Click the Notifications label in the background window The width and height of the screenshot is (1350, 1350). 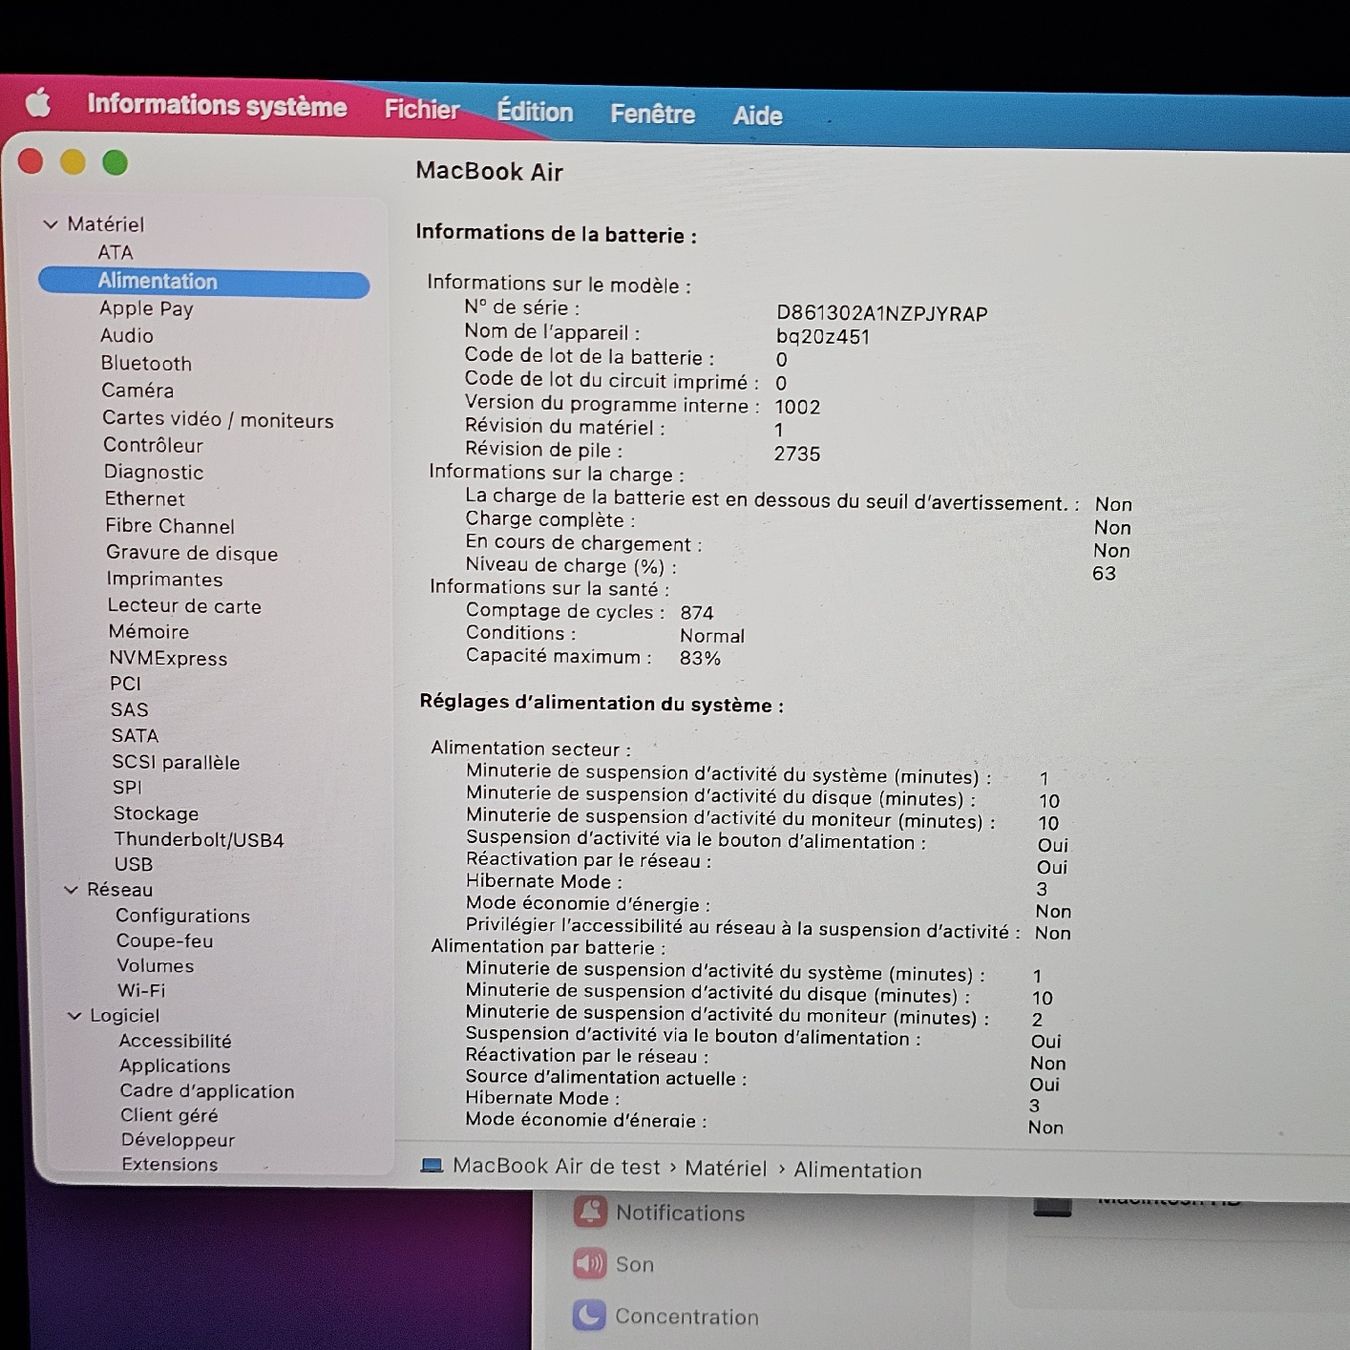point(680,1213)
